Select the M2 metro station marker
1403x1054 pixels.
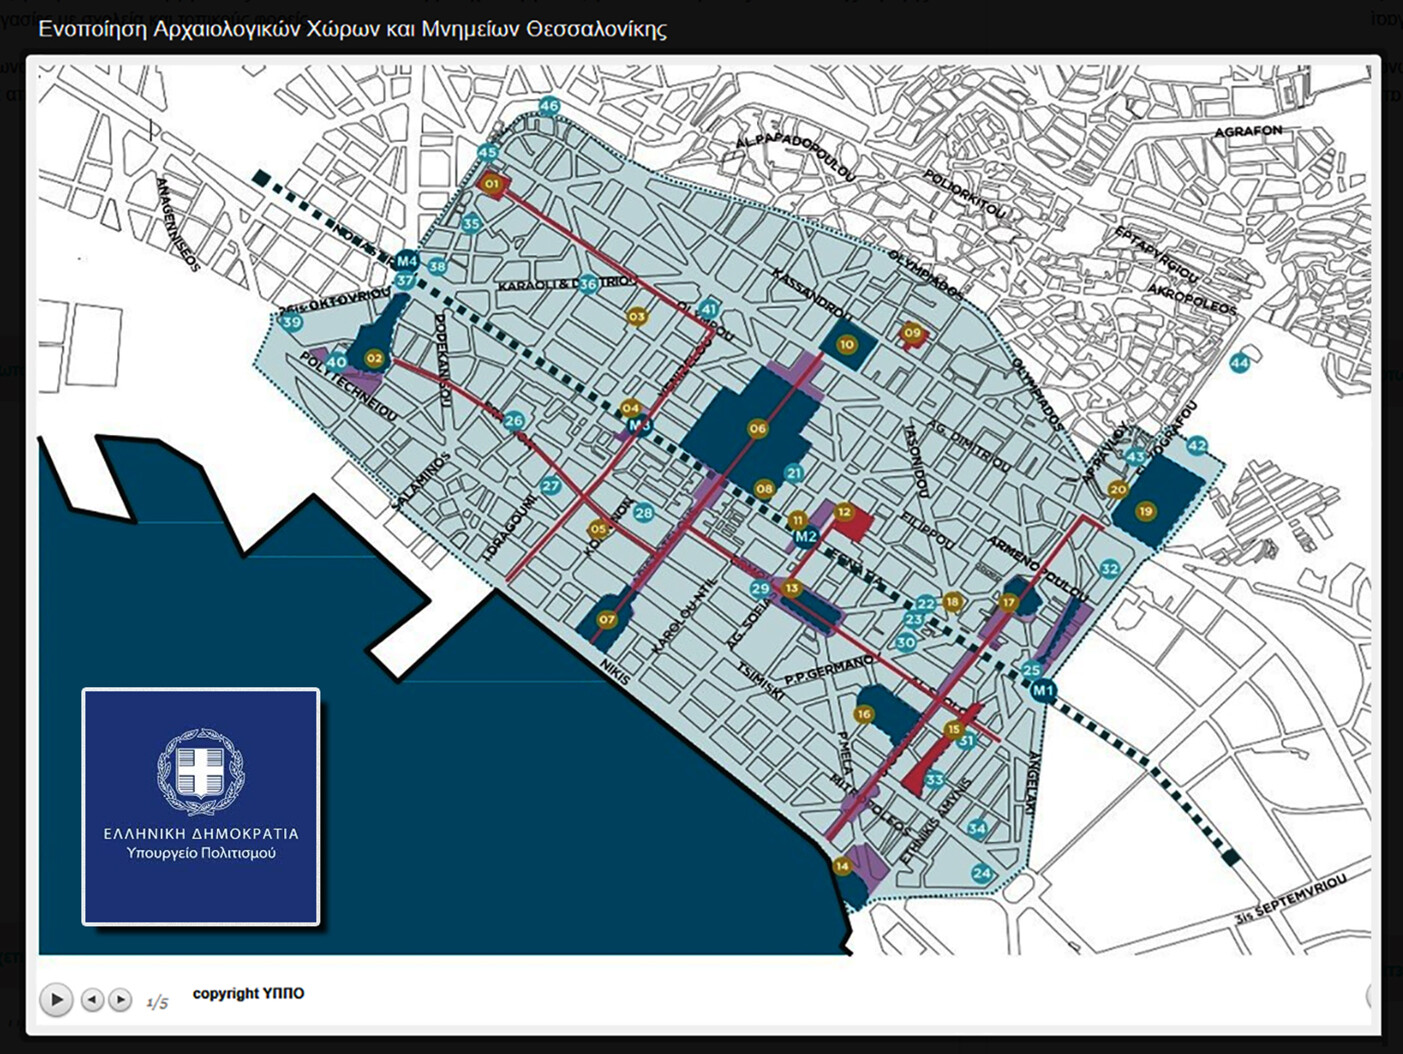(x=805, y=537)
